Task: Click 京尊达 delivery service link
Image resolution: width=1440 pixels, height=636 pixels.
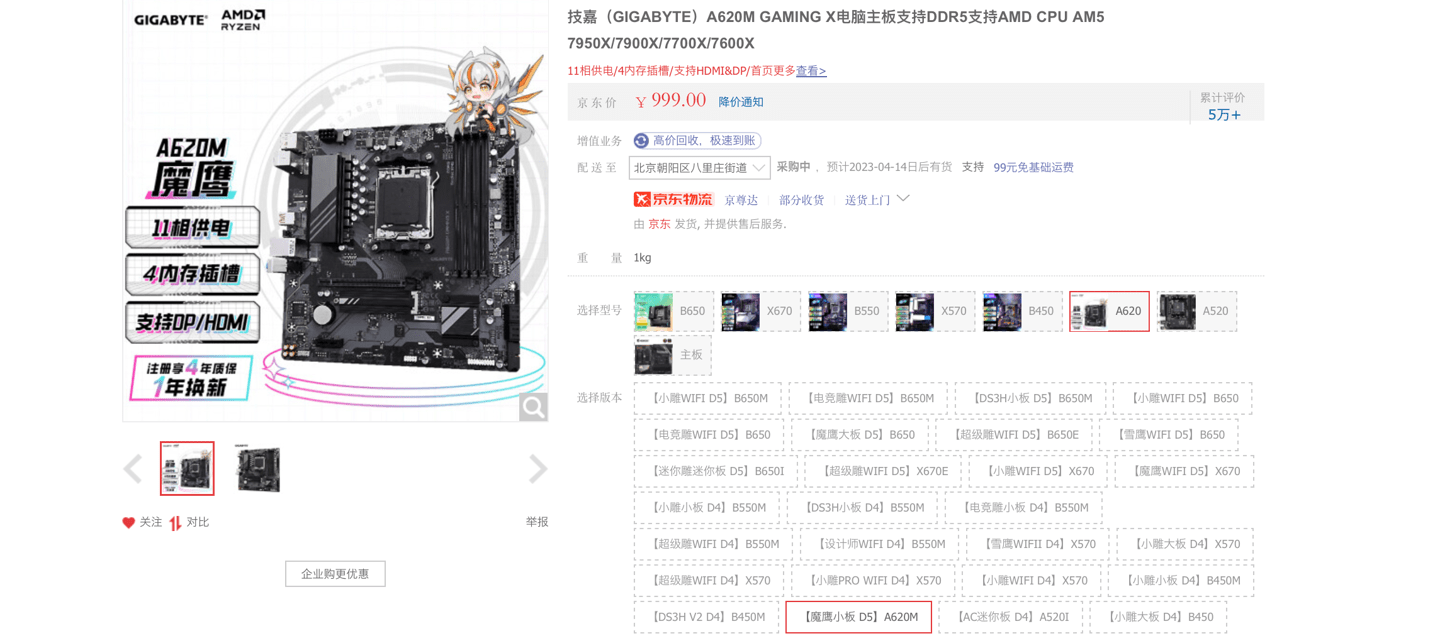Action: (741, 200)
